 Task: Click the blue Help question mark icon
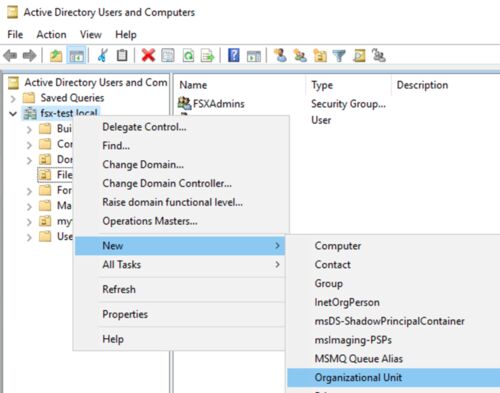(234, 55)
